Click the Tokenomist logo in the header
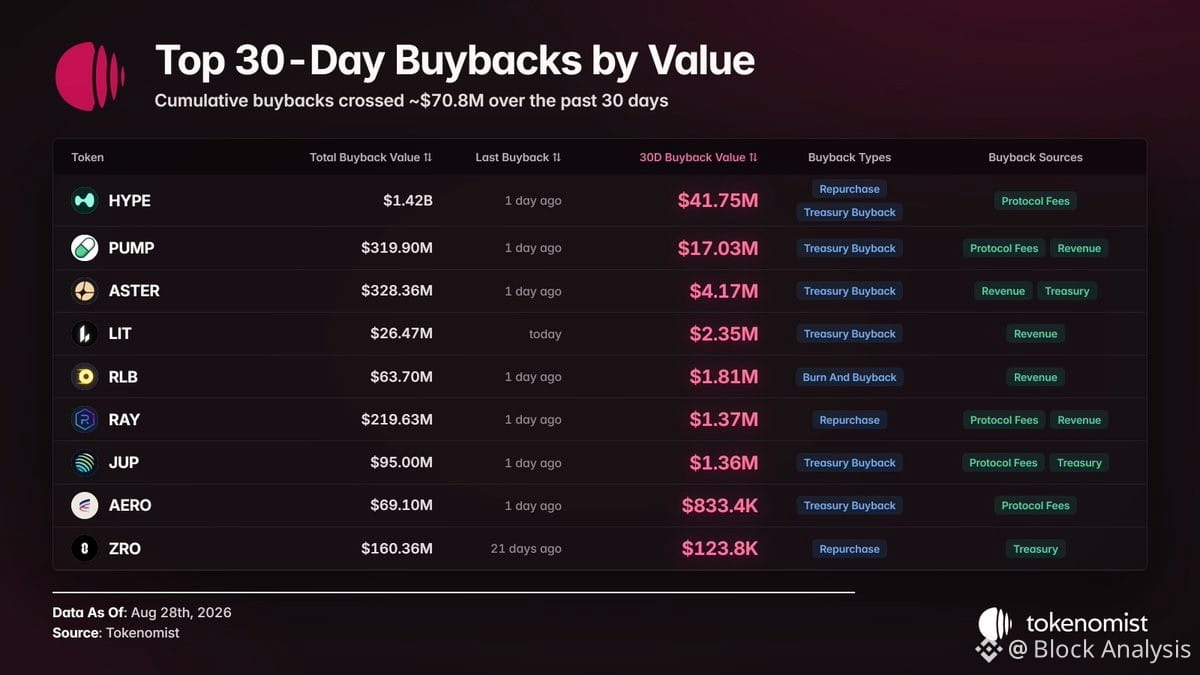The image size is (1200, 675). (x=90, y=76)
